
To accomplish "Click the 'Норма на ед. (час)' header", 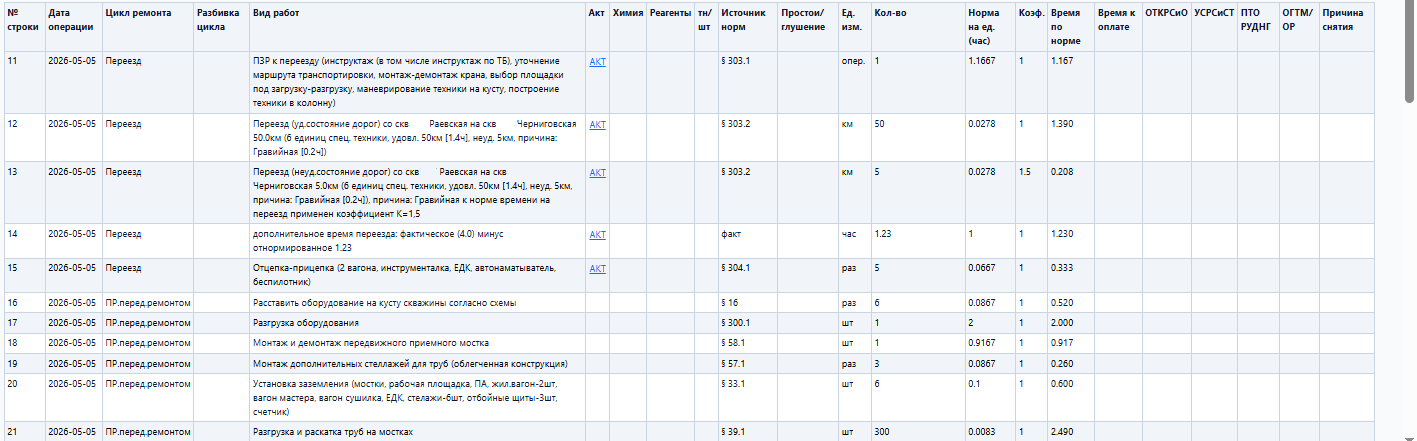I will point(990,27).
